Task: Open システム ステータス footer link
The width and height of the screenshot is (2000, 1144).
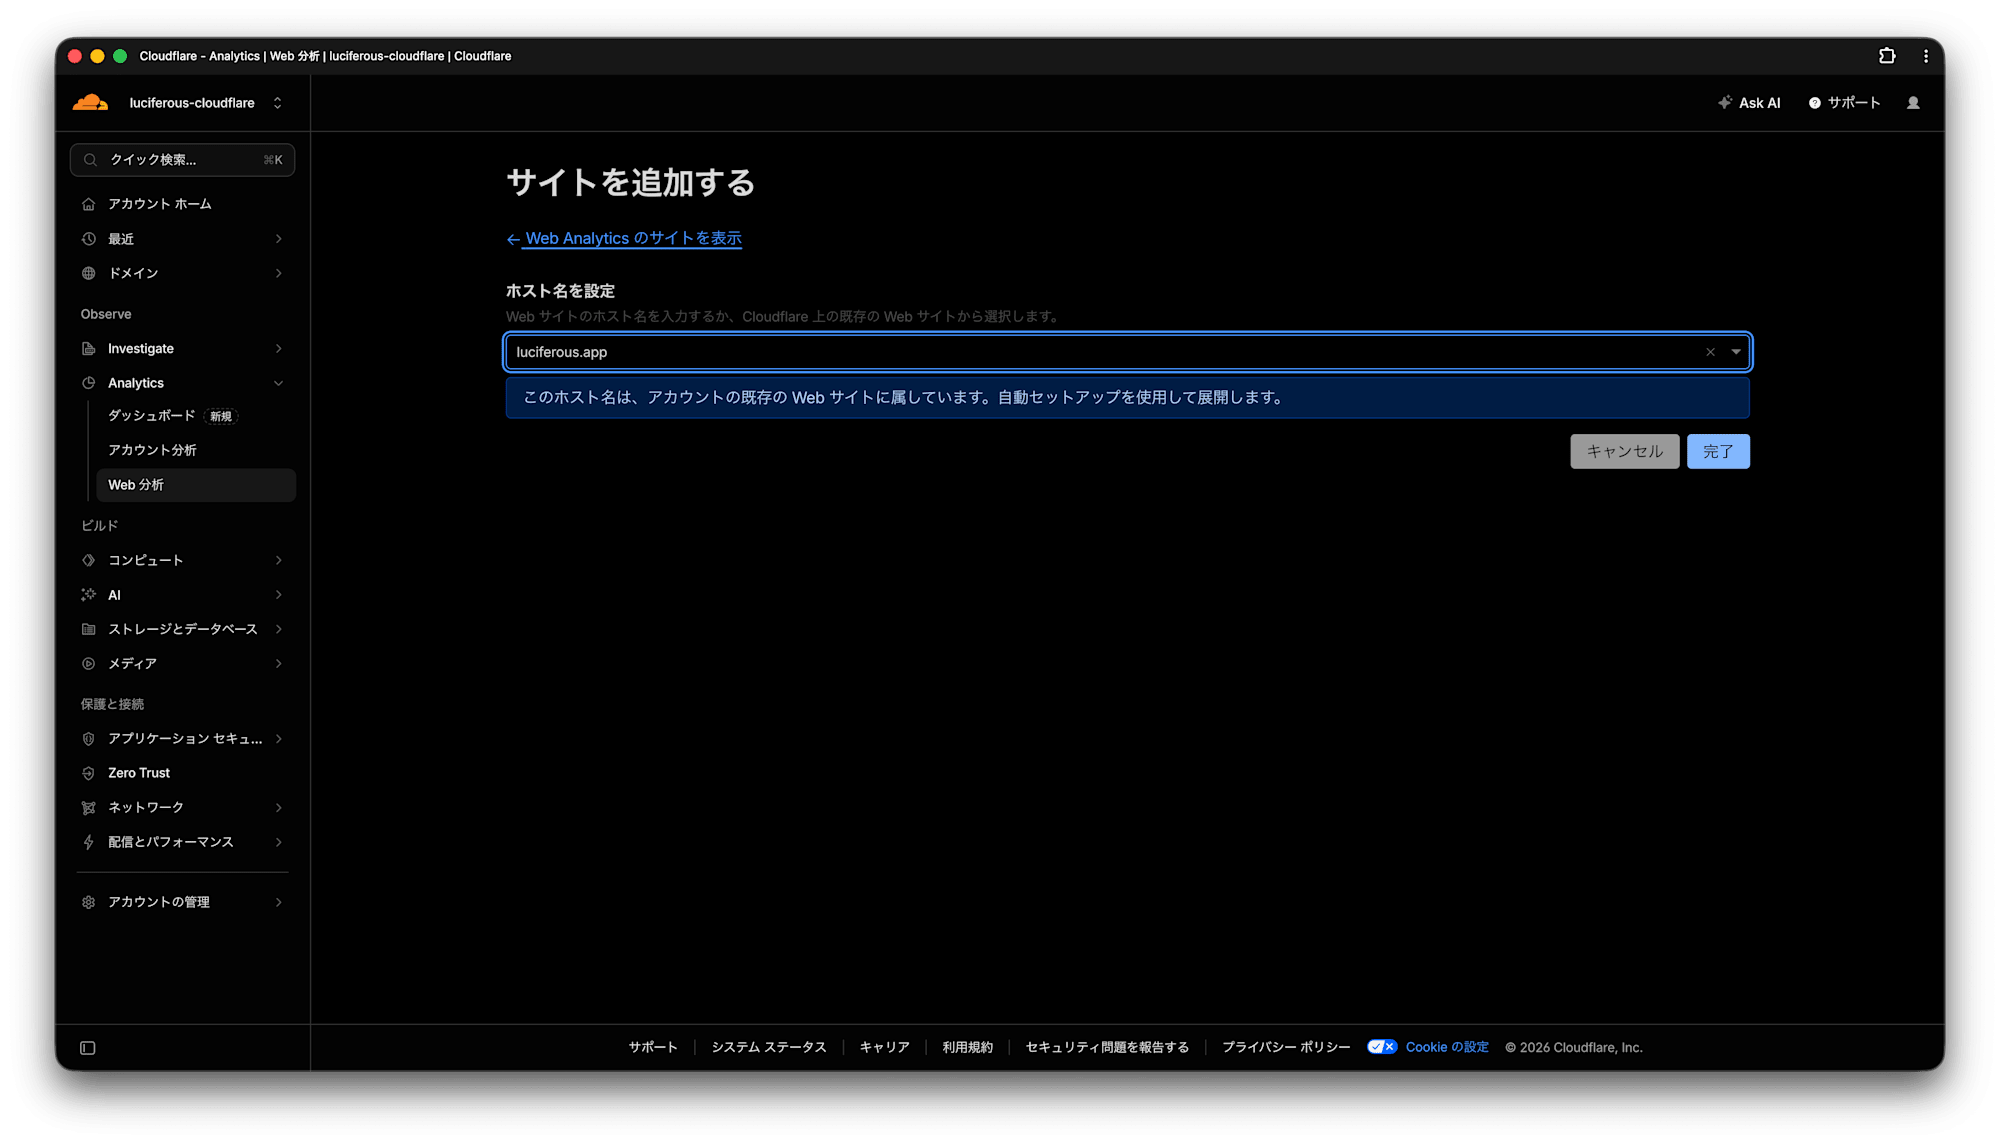Action: tap(769, 1047)
